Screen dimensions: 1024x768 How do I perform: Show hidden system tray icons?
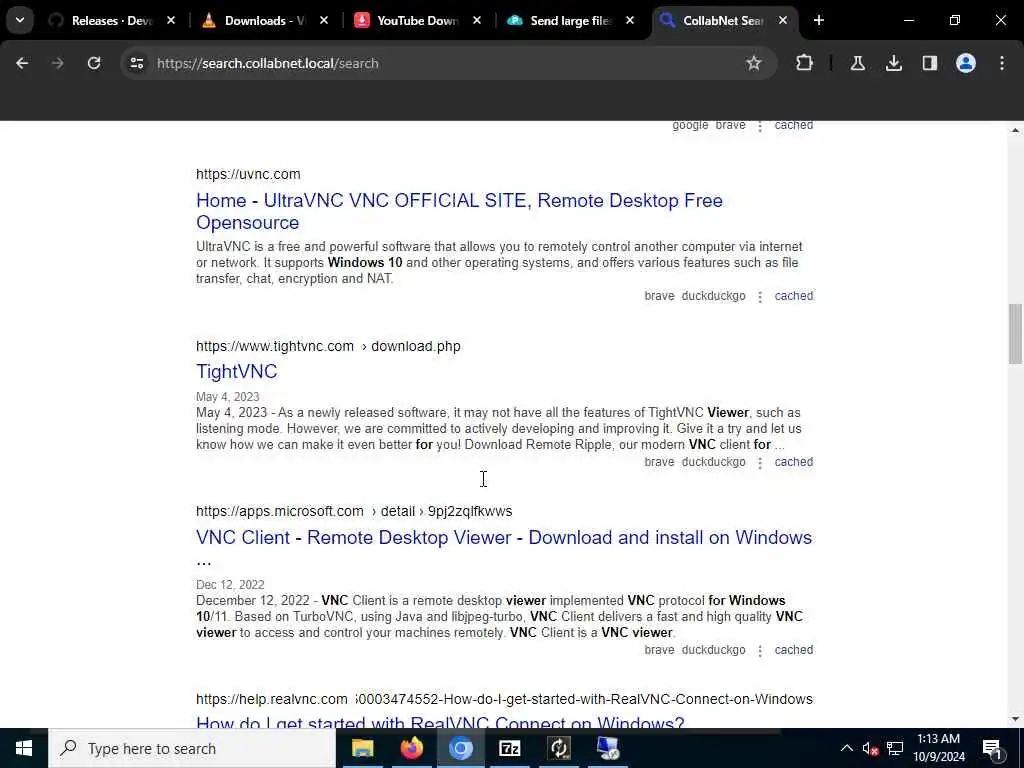click(x=846, y=748)
